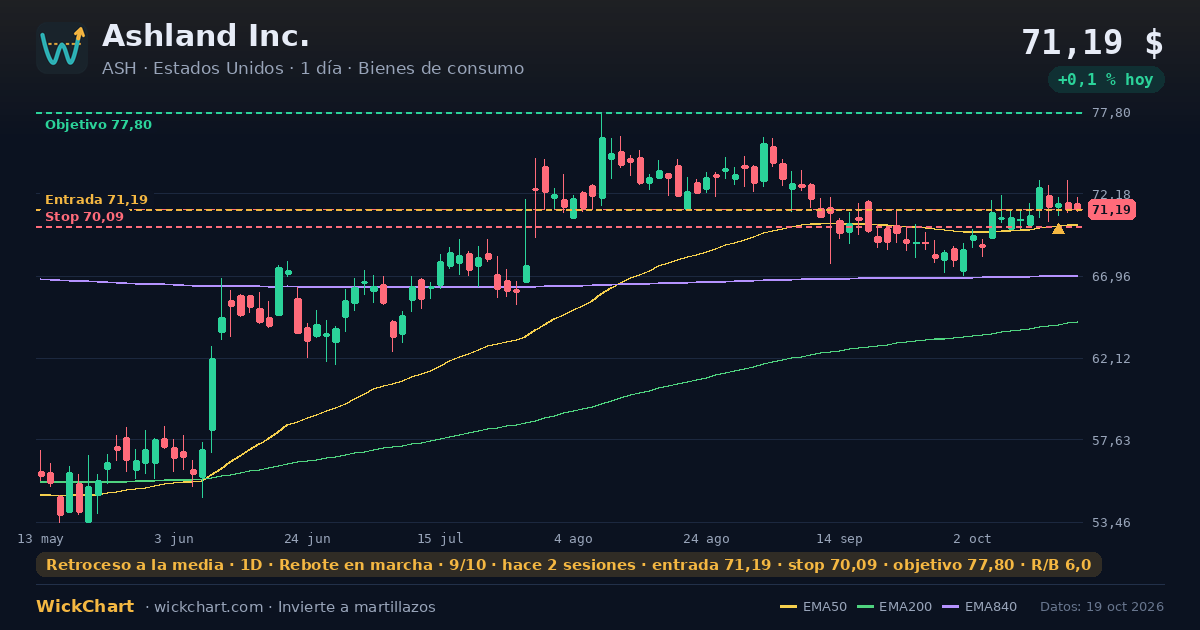Image resolution: width=1200 pixels, height=630 pixels.
Task: Click the red 71,19 current price tag on the axis
Action: (x=1111, y=210)
